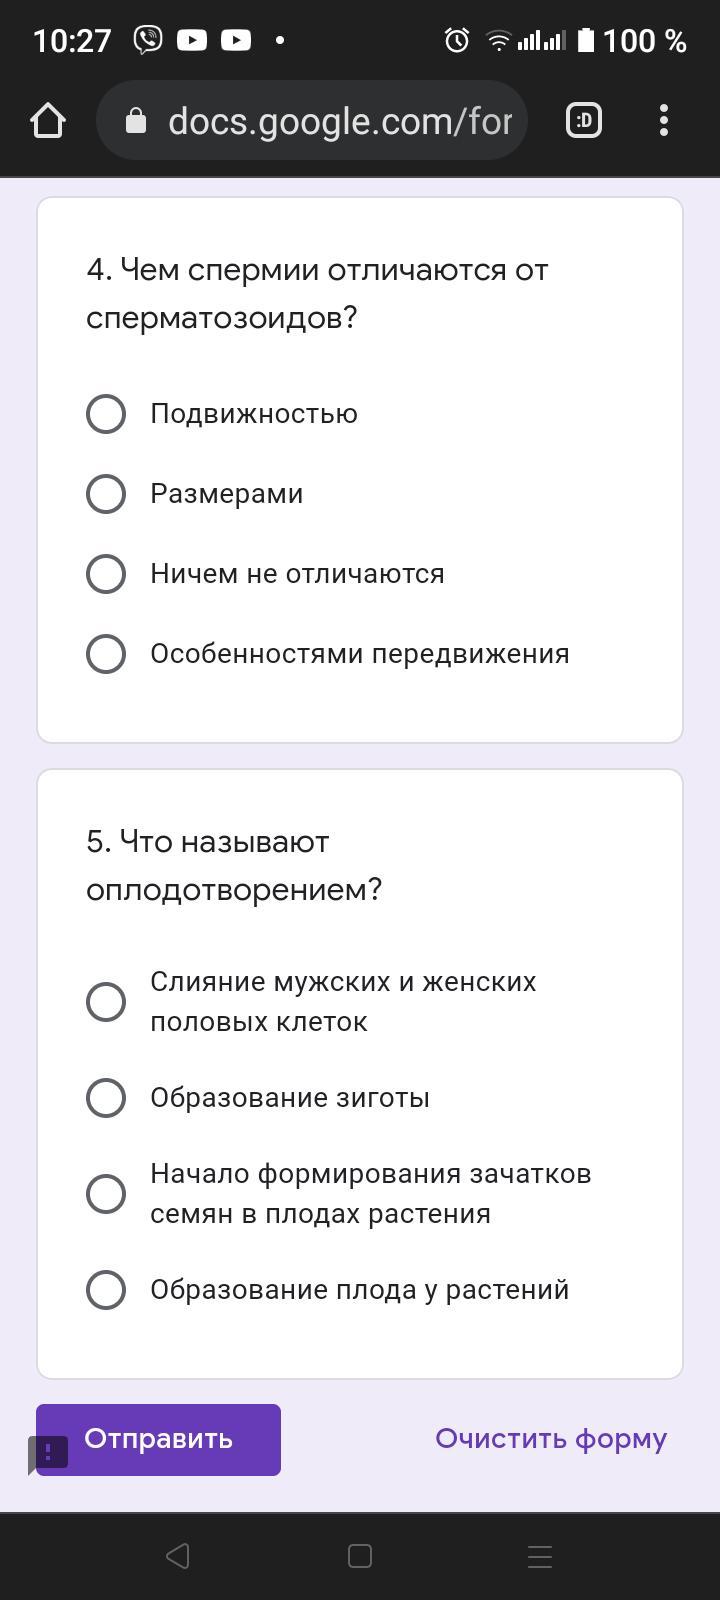Pick the "Образование зиготы" option
Image resolution: width=720 pixels, height=1600 pixels.
point(106,1098)
